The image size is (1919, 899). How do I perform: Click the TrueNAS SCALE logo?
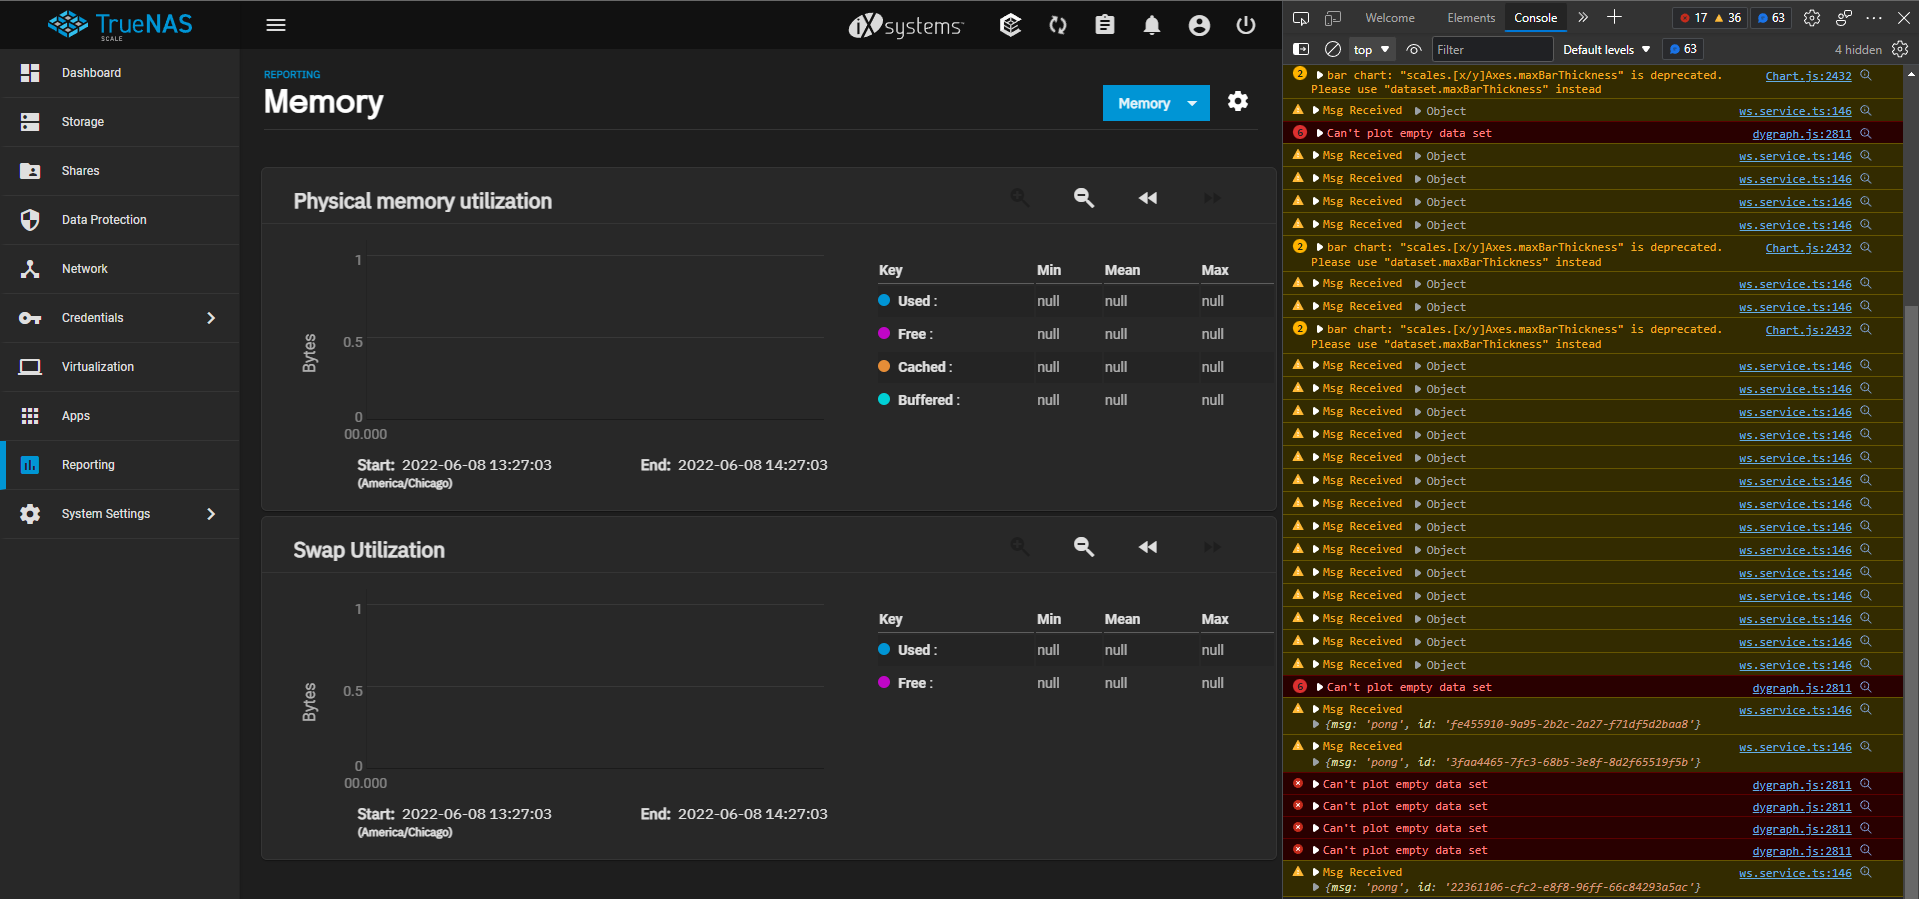click(120, 25)
